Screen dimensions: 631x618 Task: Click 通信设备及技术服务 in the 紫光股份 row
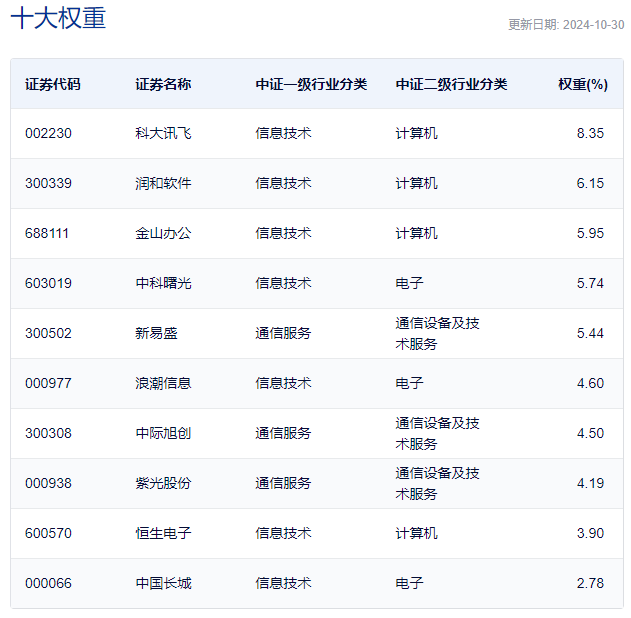pos(437,484)
